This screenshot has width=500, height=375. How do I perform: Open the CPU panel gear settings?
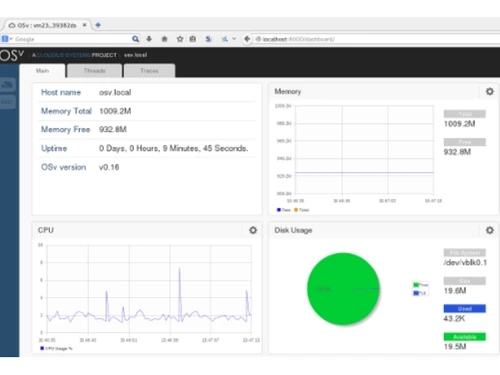pyautogui.click(x=253, y=230)
